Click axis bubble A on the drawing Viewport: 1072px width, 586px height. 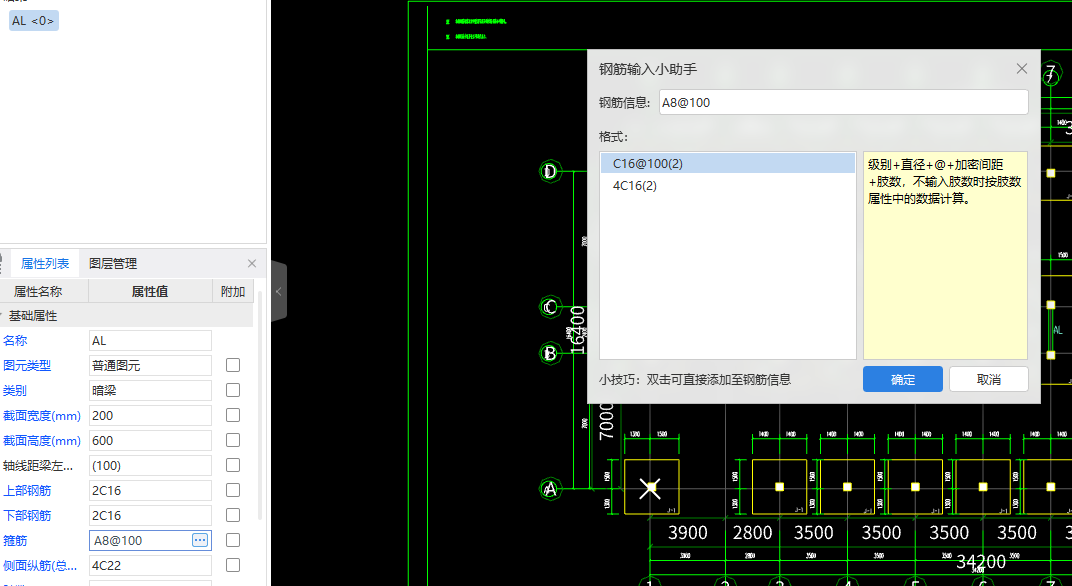point(548,489)
